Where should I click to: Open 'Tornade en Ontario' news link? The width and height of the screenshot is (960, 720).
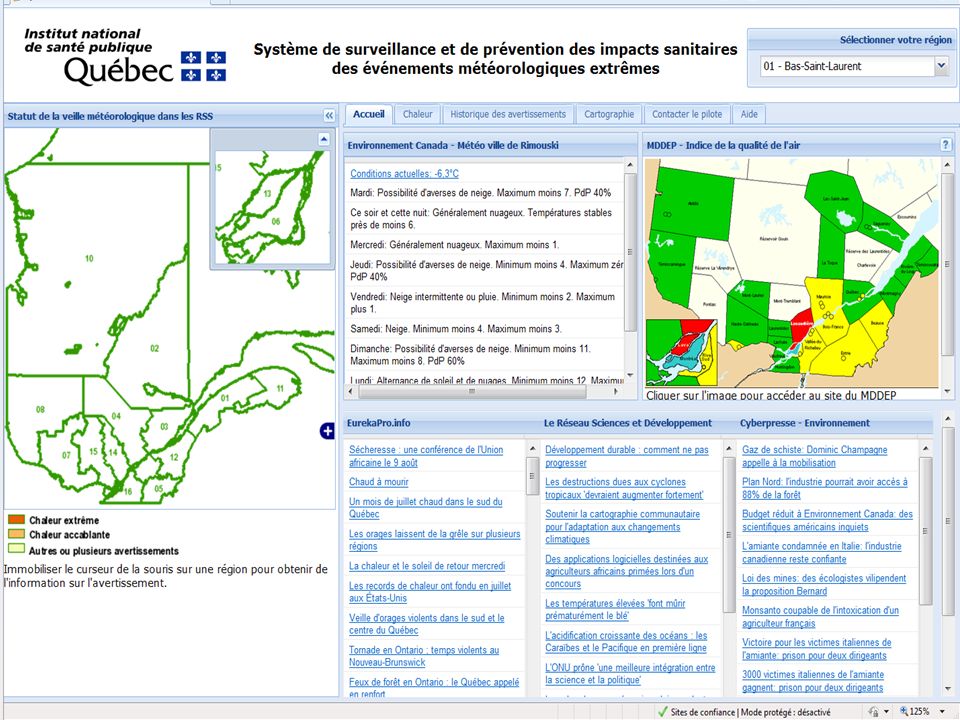tap(424, 656)
